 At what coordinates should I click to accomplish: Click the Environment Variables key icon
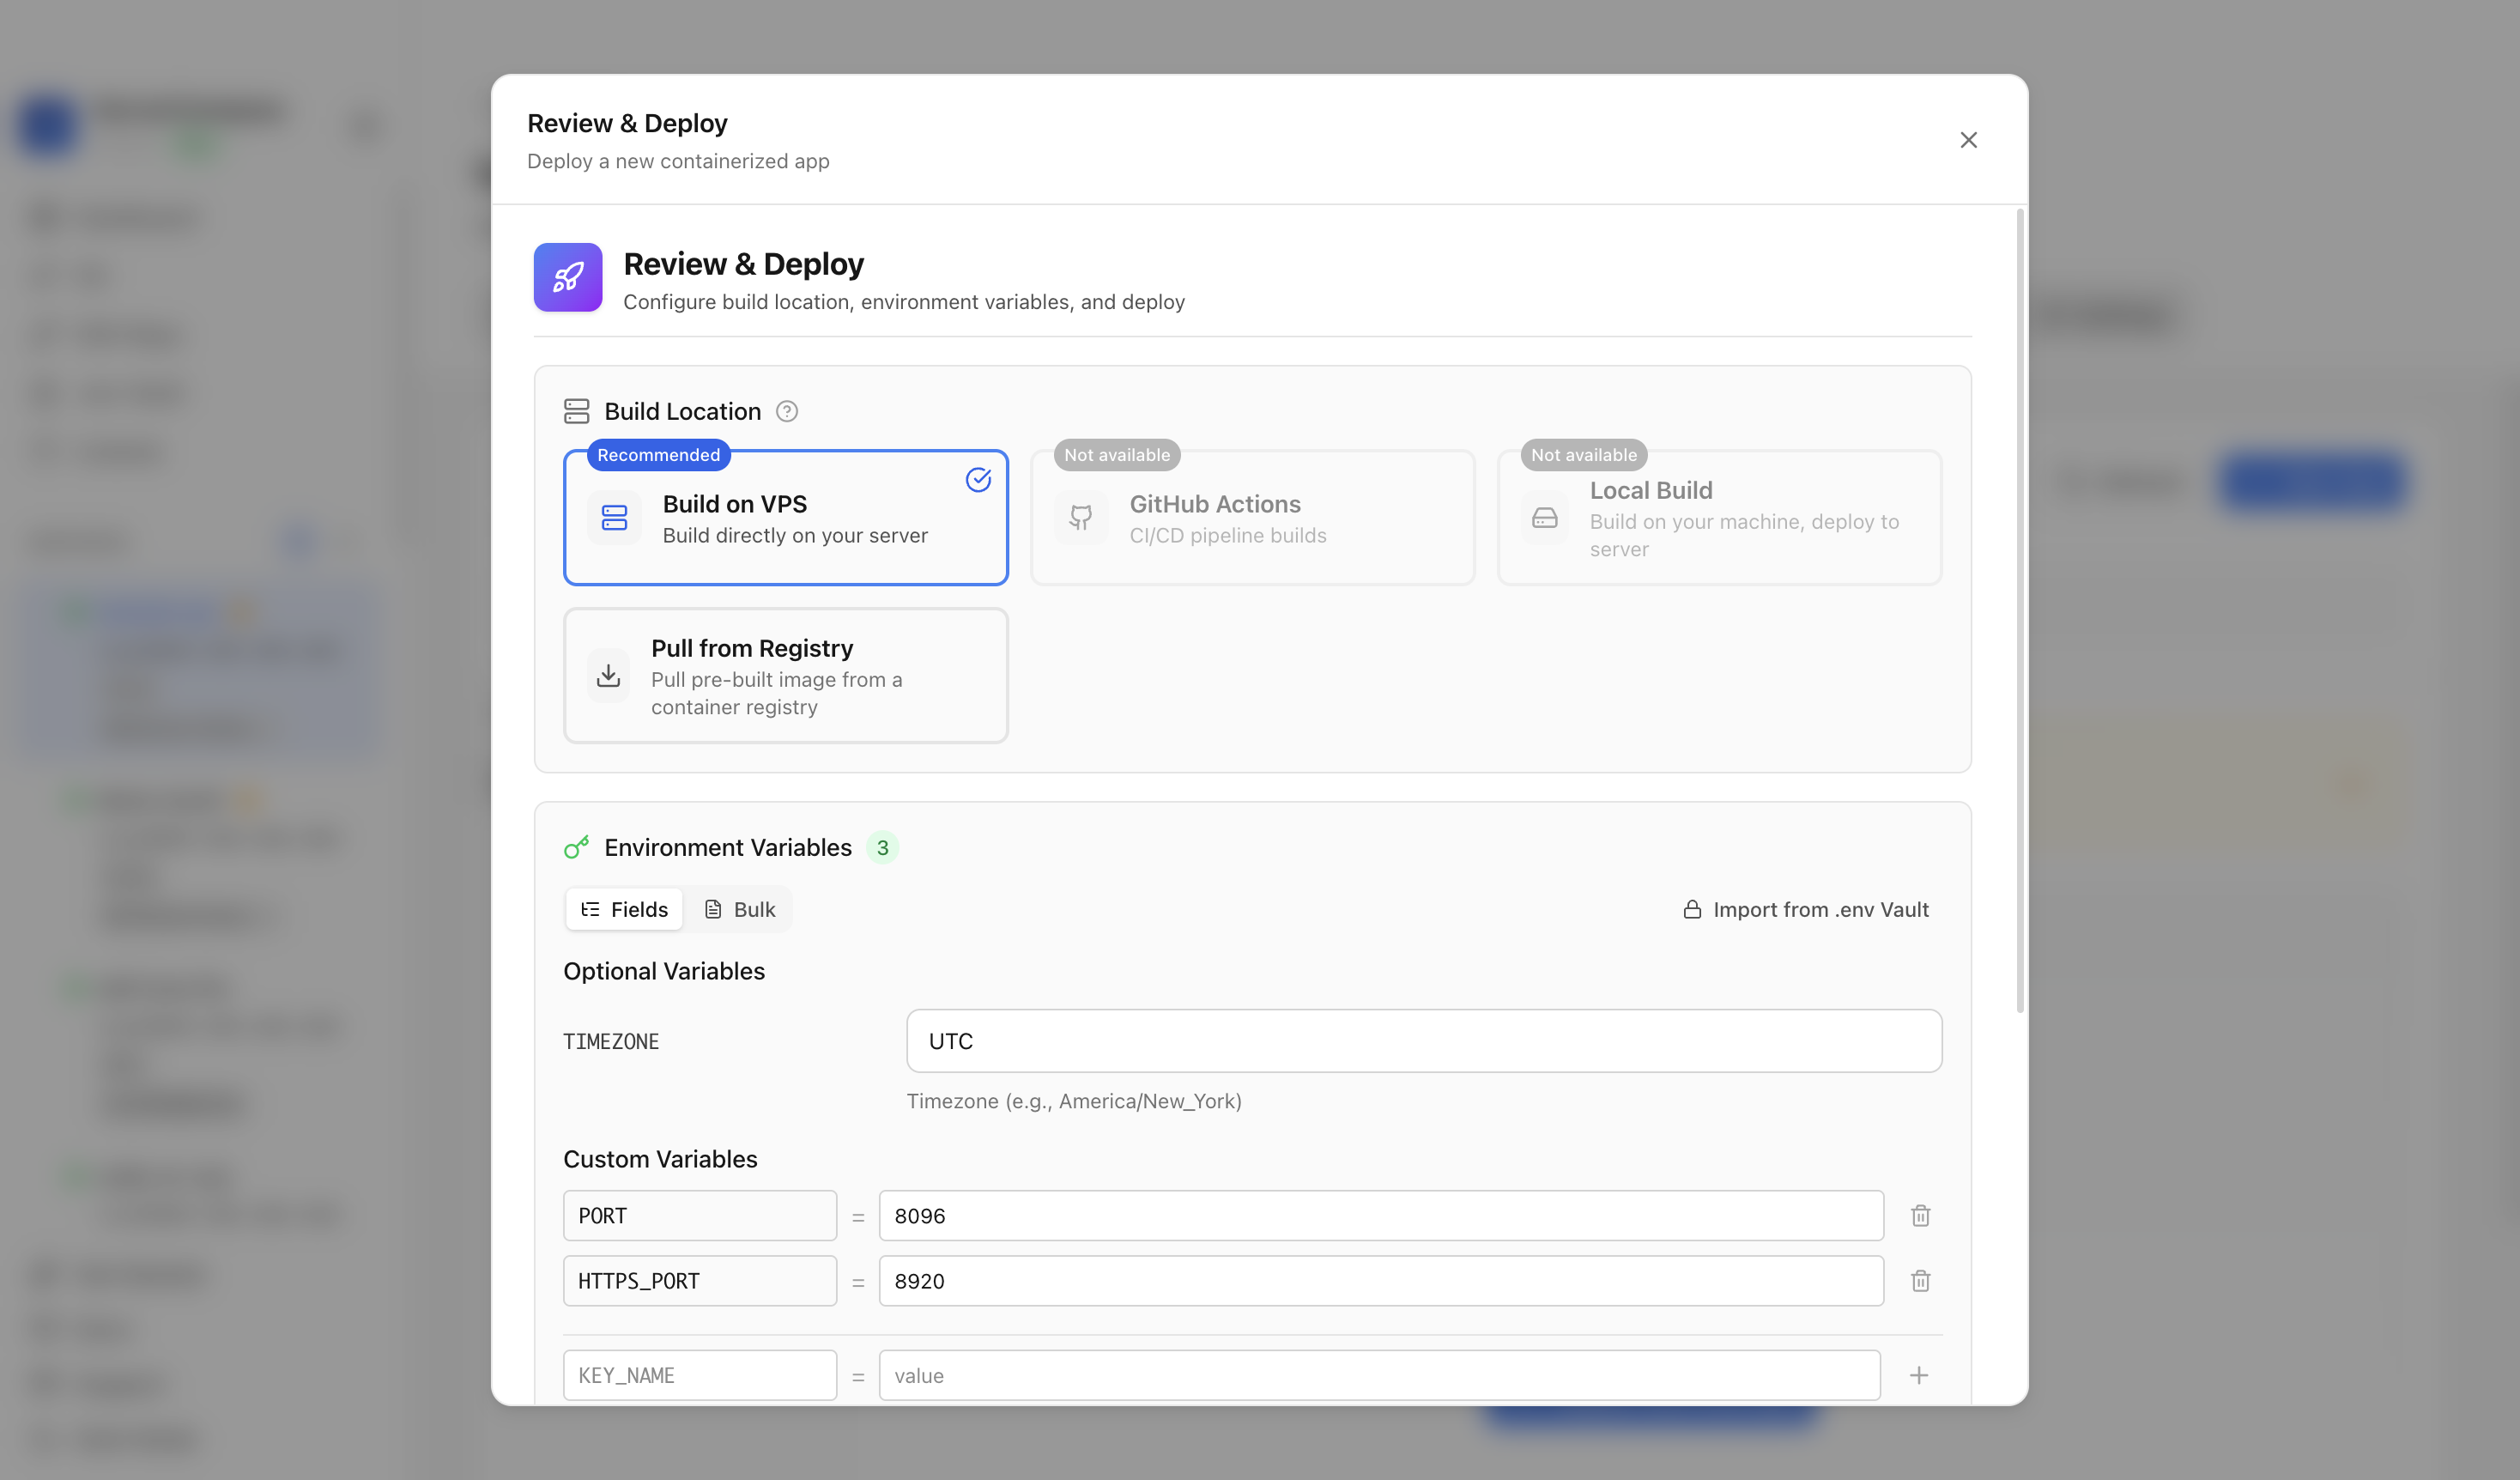576,847
